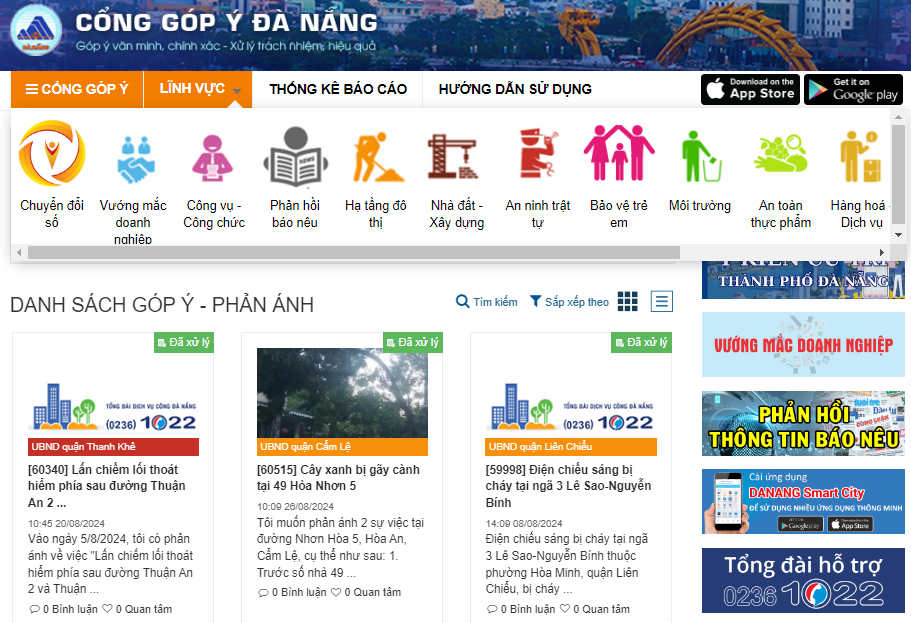Open the Phản hồi thông tin báo nêu banner
Image resolution: width=911 pixels, height=623 pixels.
click(803, 424)
